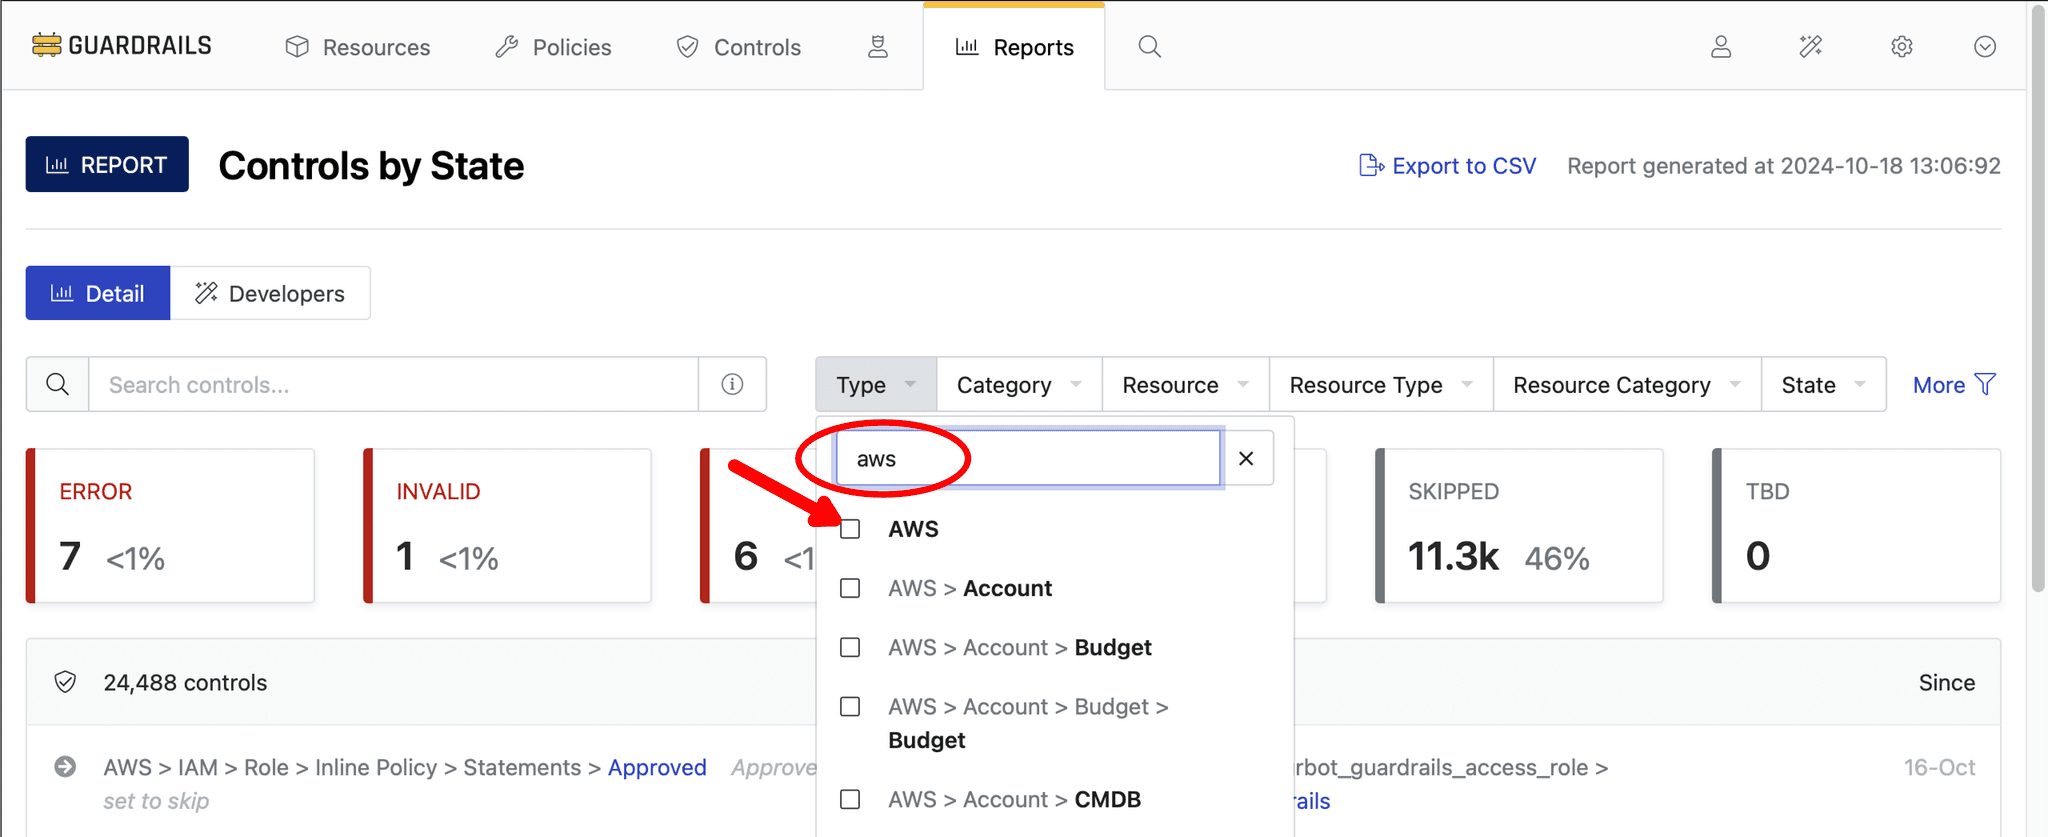Open the settings gear icon
Viewport: 2048px width, 837px height.
coord(1902,47)
